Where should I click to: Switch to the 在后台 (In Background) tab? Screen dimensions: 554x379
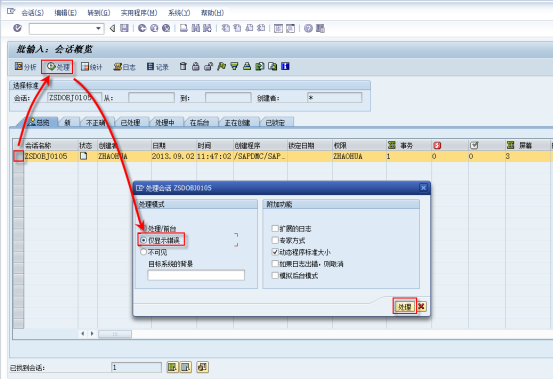(200, 122)
